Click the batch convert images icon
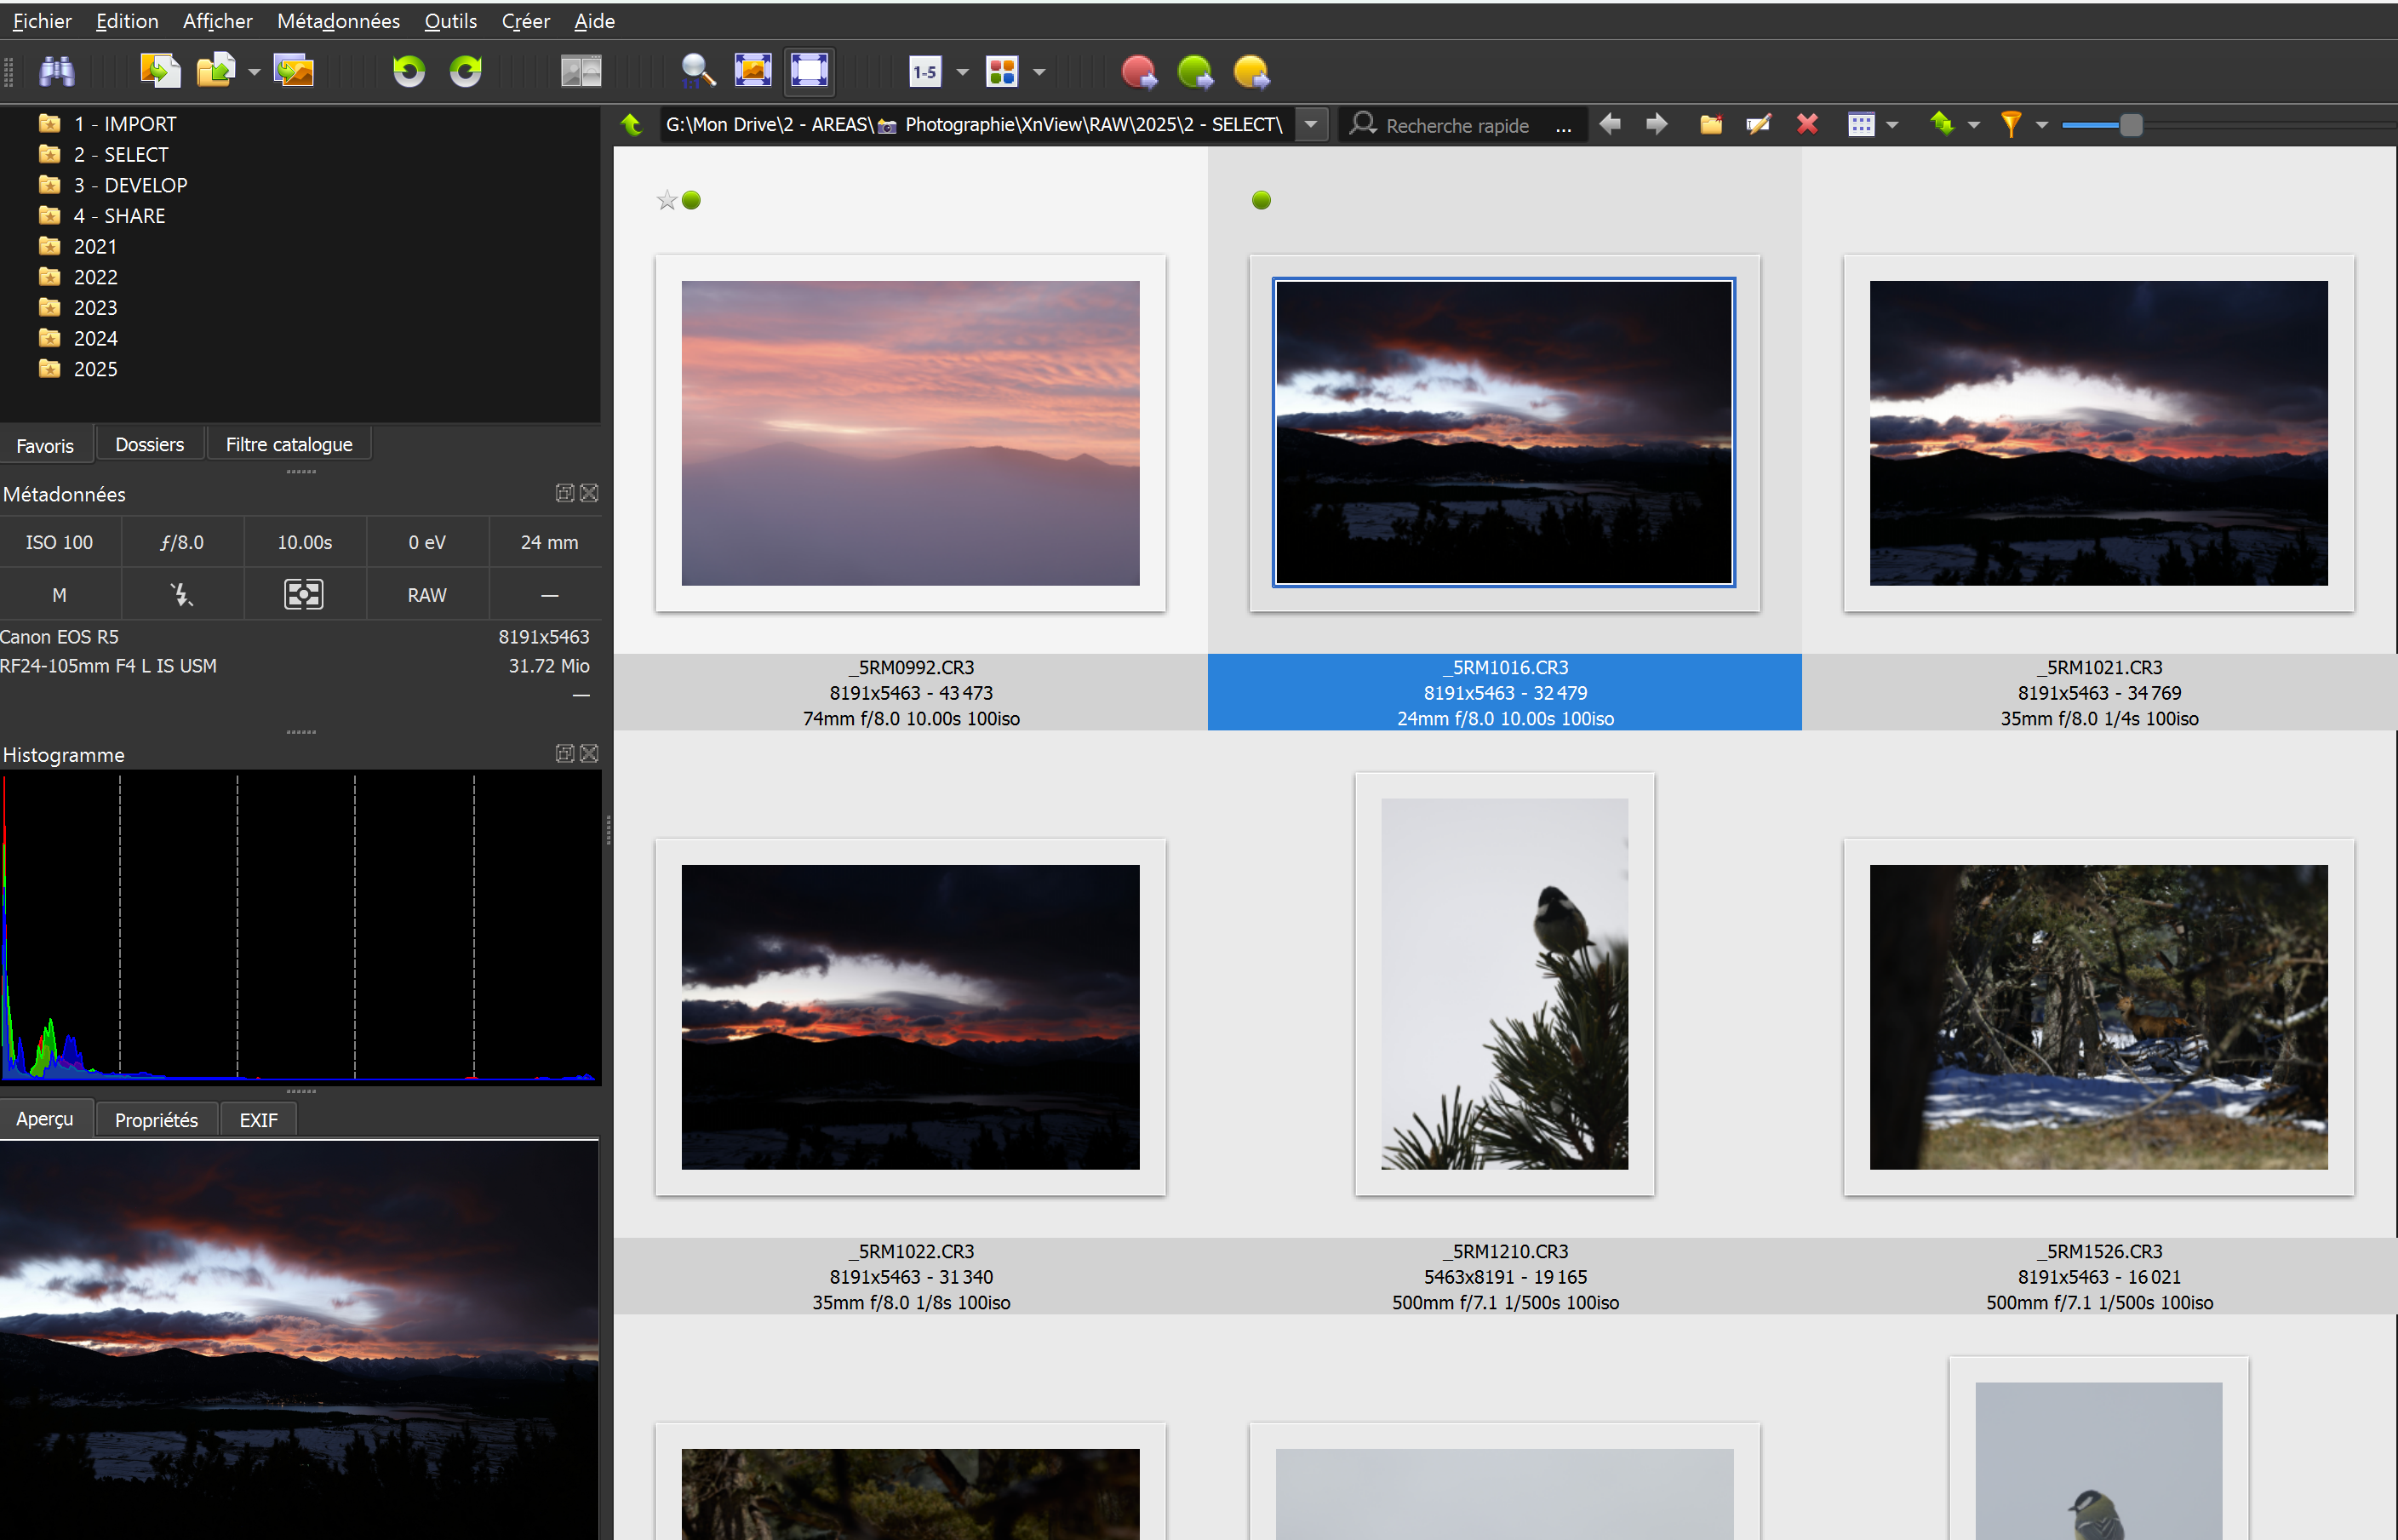2398x1540 pixels. point(294,71)
